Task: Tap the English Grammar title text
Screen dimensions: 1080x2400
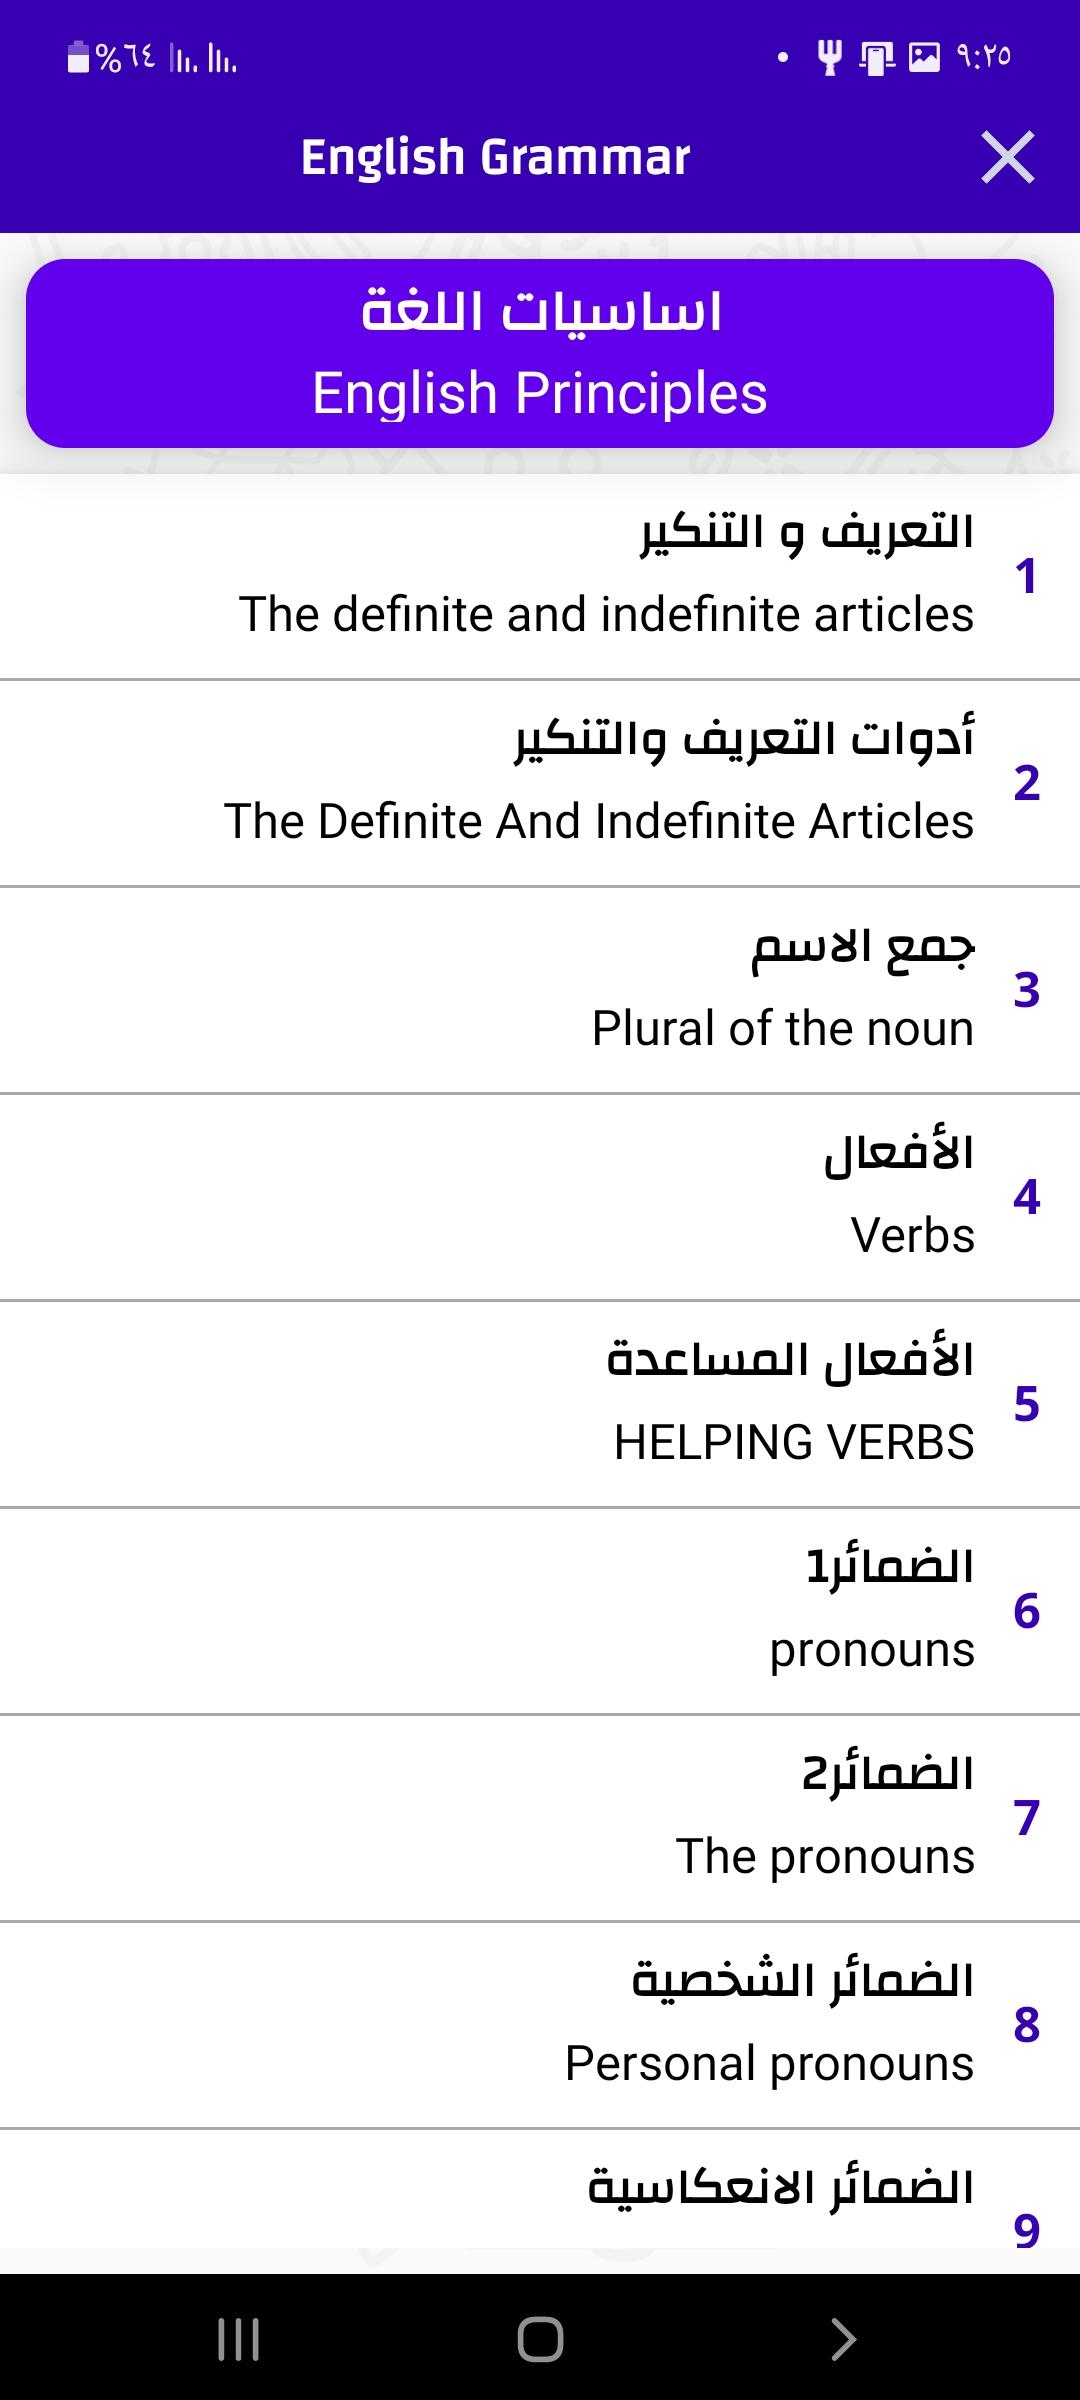Action: [x=496, y=157]
